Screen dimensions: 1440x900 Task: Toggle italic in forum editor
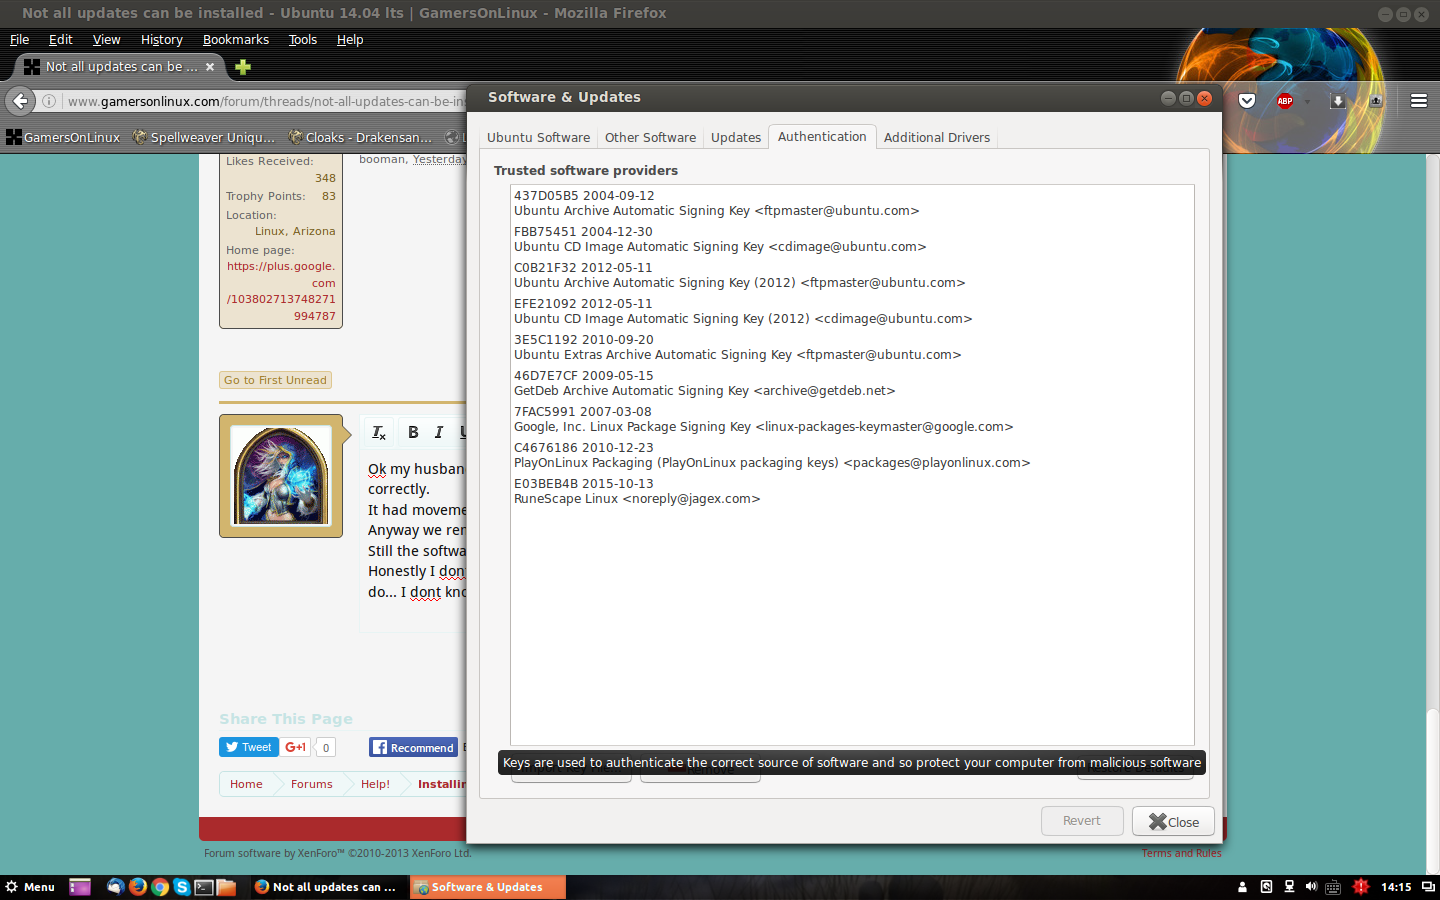438,432
